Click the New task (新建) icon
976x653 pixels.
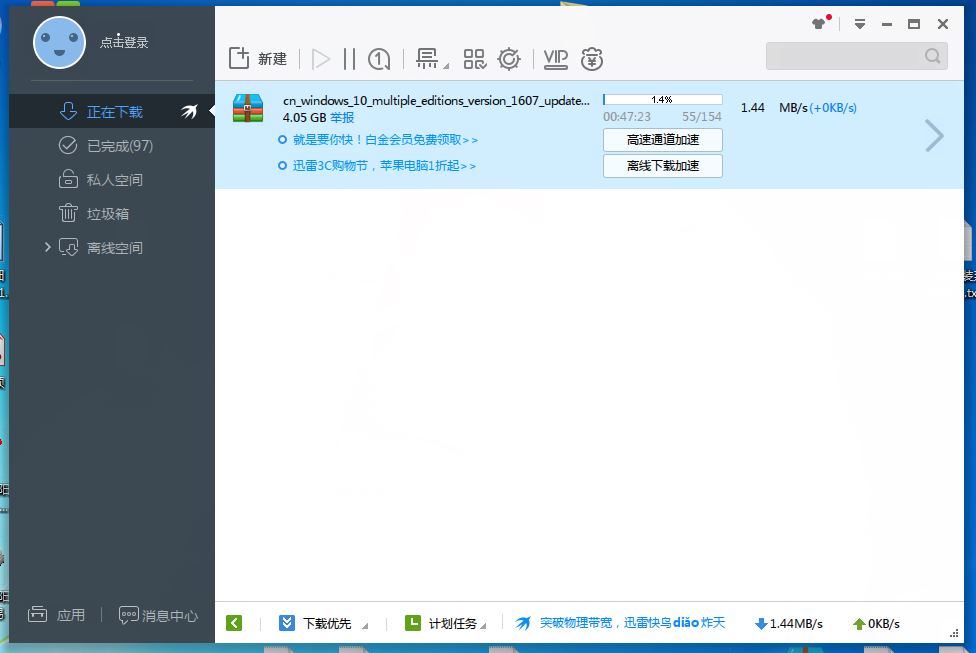[x=239, y=59]
